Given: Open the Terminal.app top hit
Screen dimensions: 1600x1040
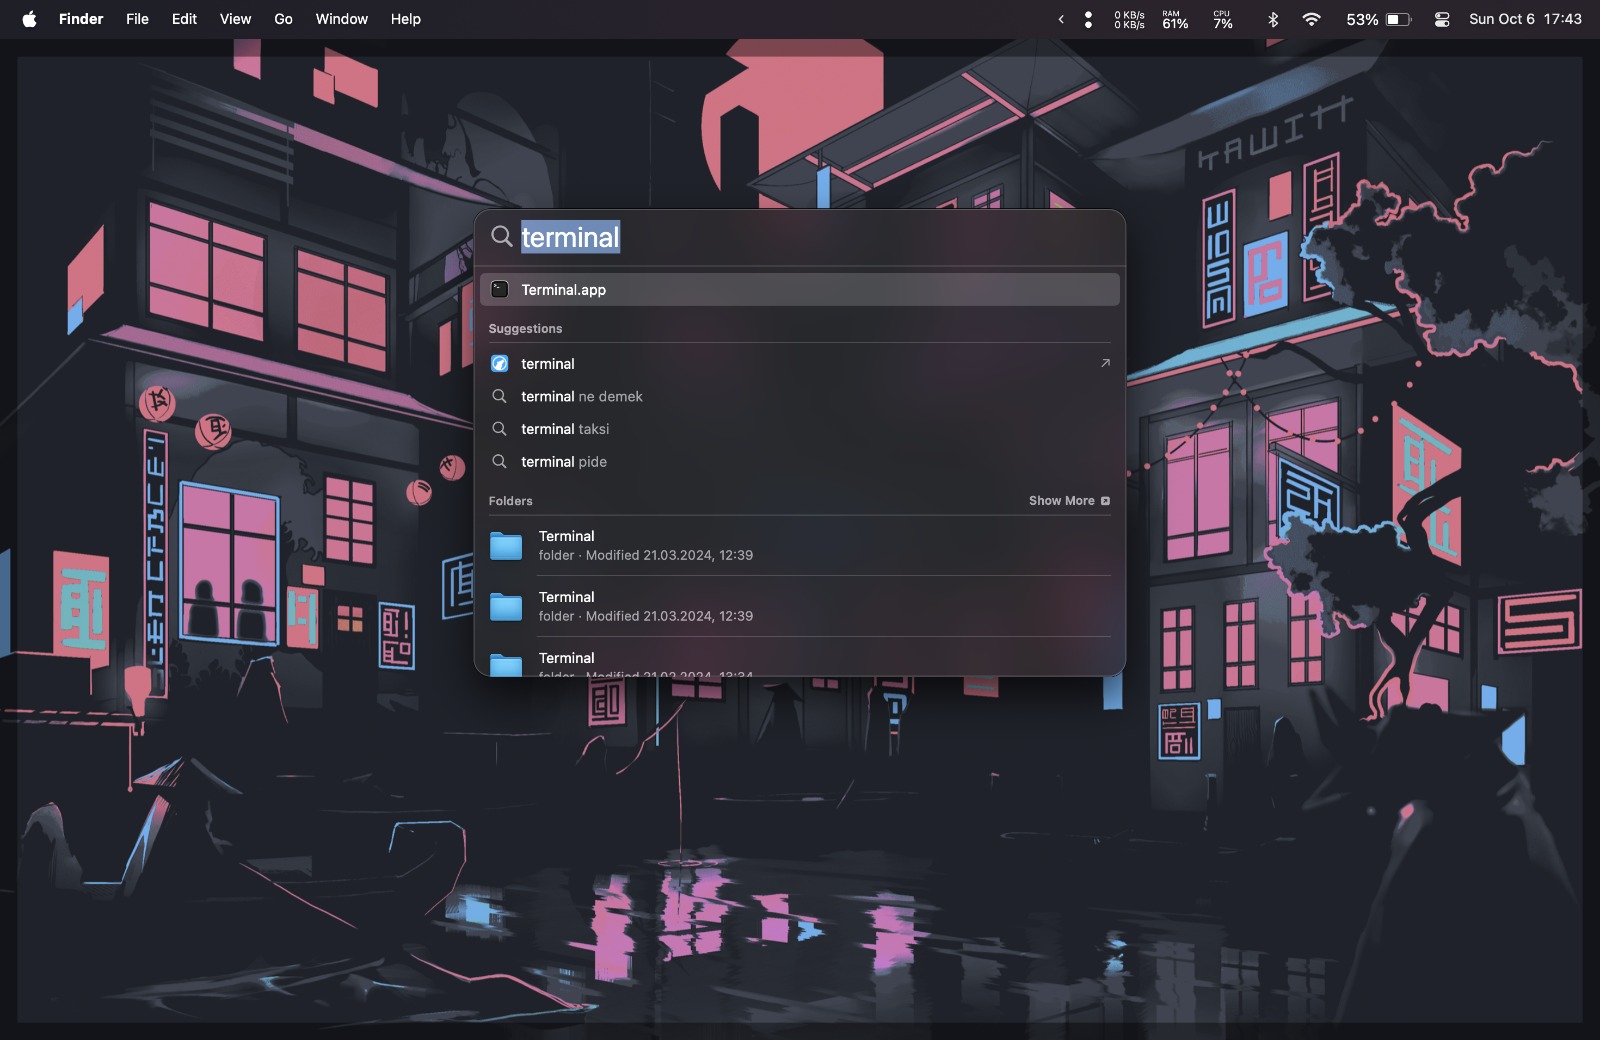Looking at the screenshot, I should click(x=799, y=290).
